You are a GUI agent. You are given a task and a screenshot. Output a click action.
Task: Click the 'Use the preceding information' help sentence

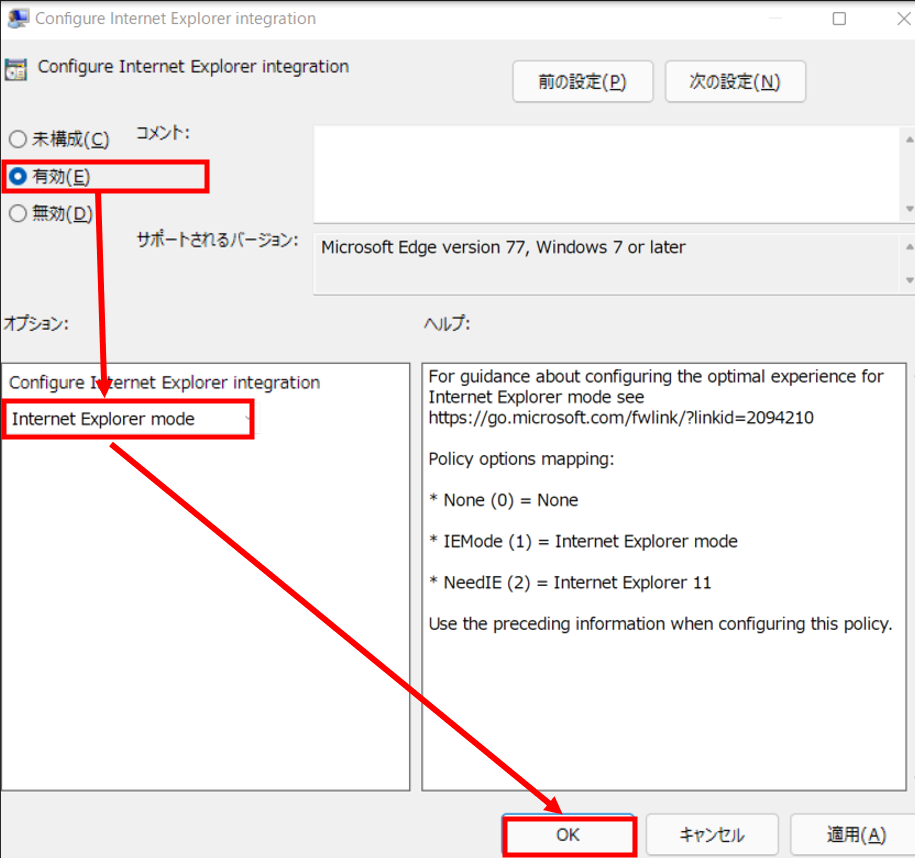coord(661,624)
